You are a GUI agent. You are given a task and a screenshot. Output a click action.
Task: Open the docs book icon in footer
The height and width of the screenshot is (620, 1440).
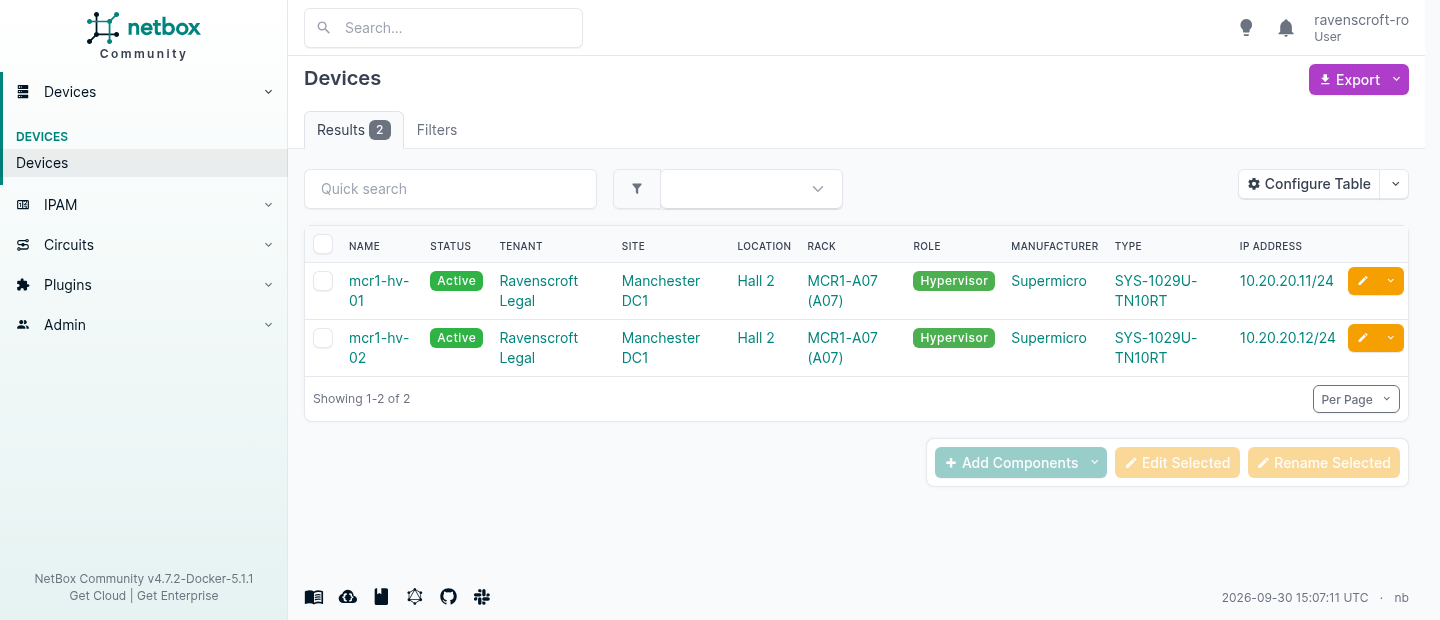314,597
